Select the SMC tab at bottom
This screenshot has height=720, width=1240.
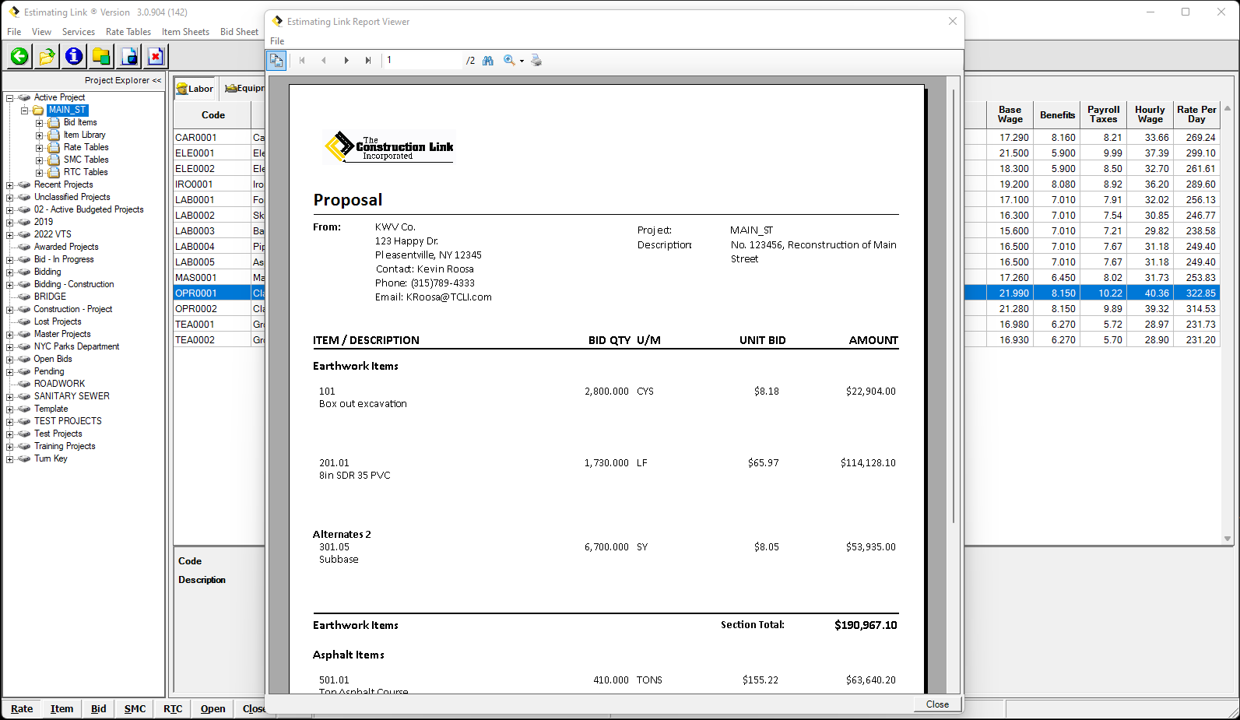coord(134,708)
